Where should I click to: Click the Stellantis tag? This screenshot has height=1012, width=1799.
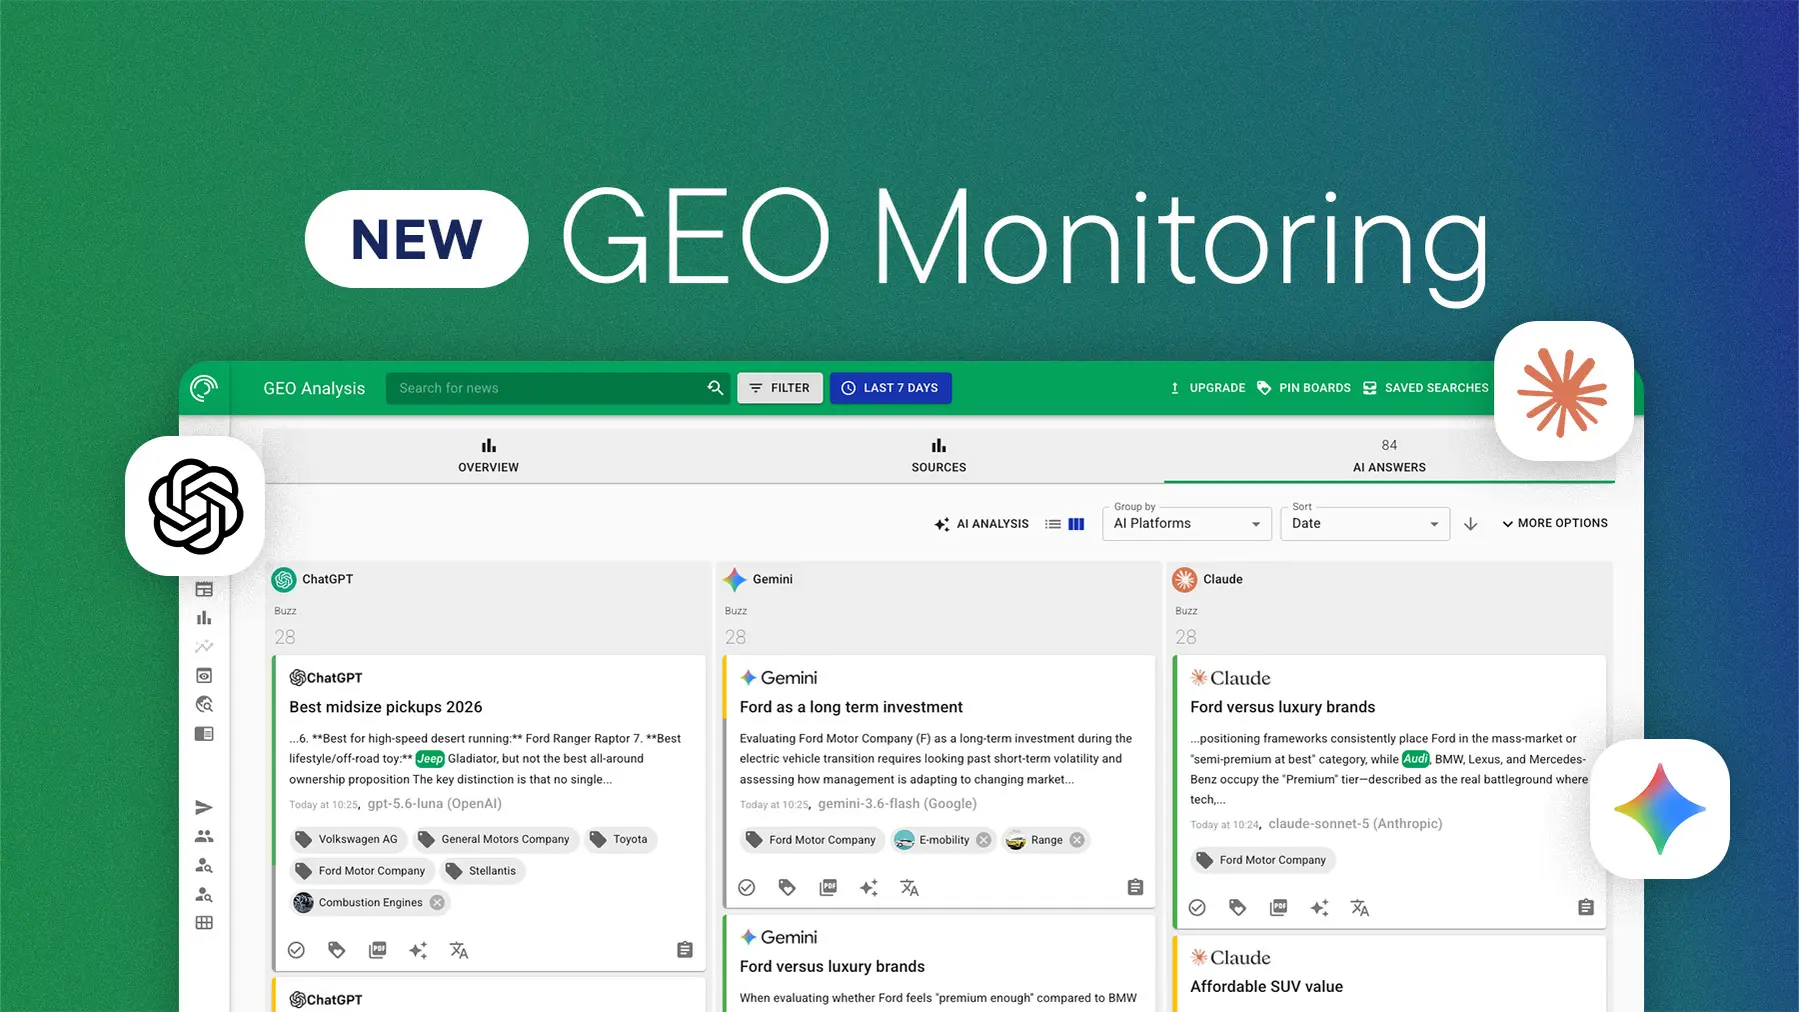482,871
